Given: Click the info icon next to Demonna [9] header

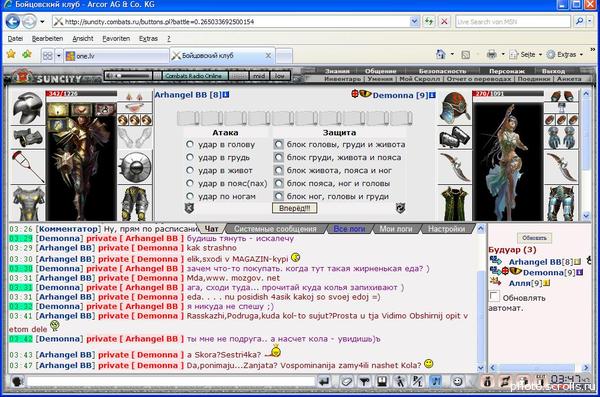Looking at the screenshot, I should pyautogui.click(x=432, y=95).
